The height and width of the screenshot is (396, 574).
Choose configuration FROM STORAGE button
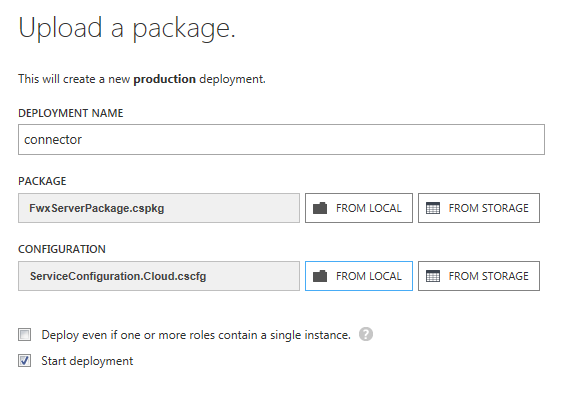point(479,276)
